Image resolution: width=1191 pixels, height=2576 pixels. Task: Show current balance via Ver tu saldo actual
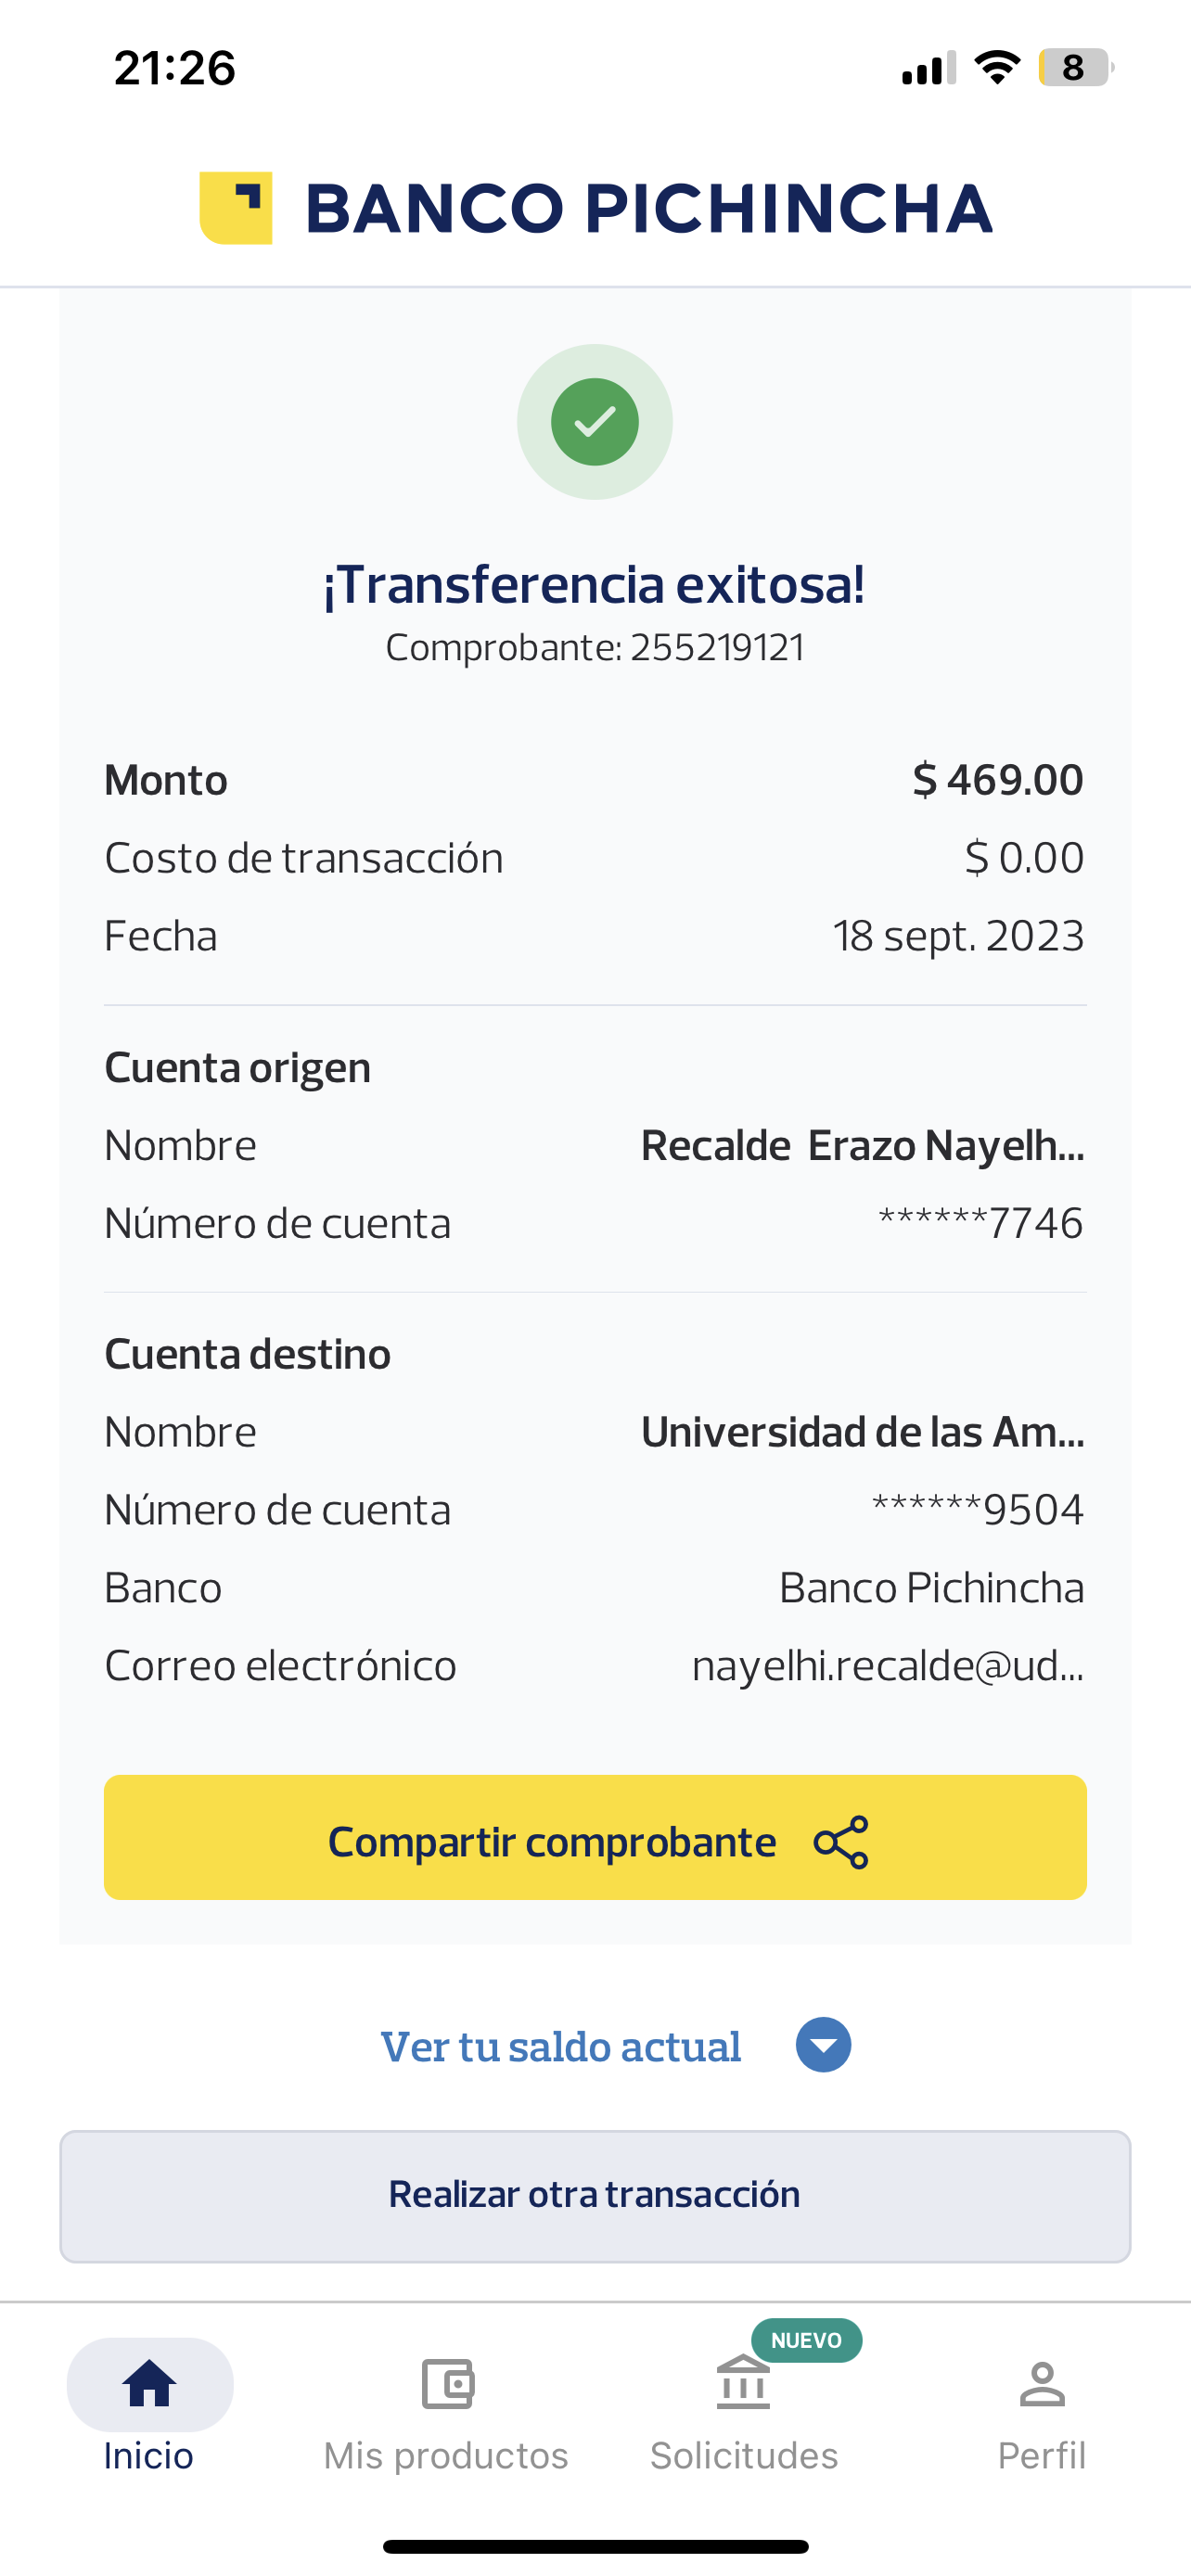click(x=561, y=2047)
